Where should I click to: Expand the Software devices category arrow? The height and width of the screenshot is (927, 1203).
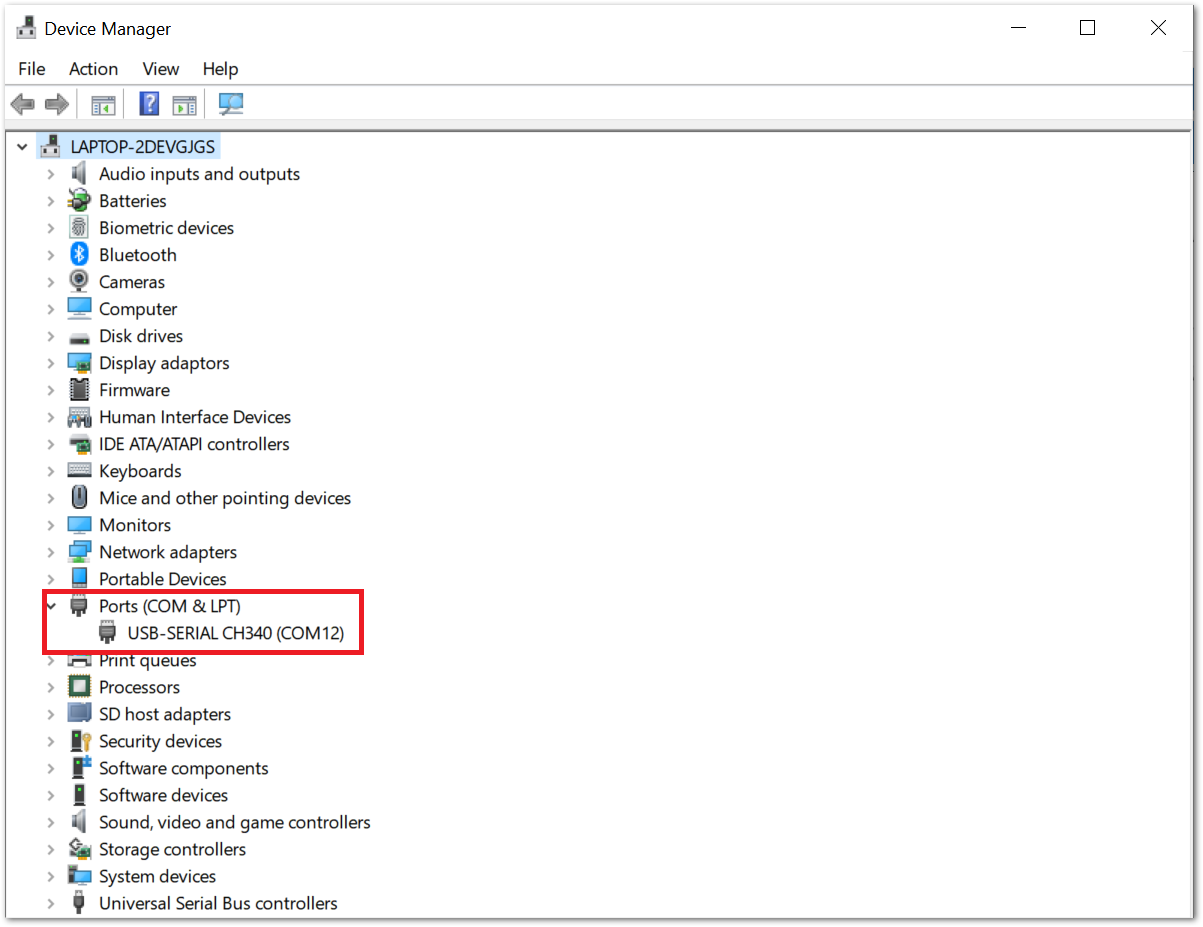coord(51,795)
